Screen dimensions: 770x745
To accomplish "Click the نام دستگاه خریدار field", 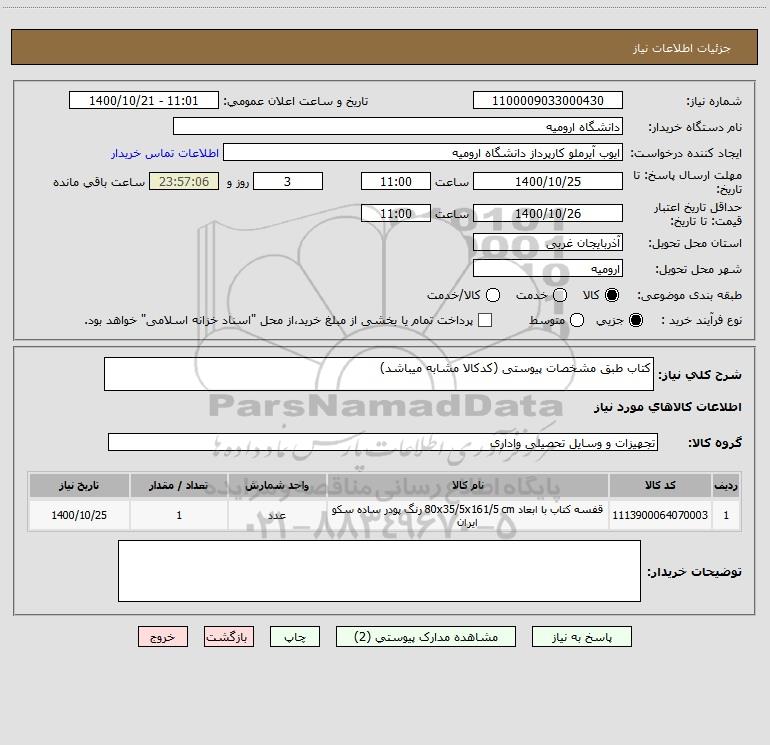I will (x=398, y=126).
